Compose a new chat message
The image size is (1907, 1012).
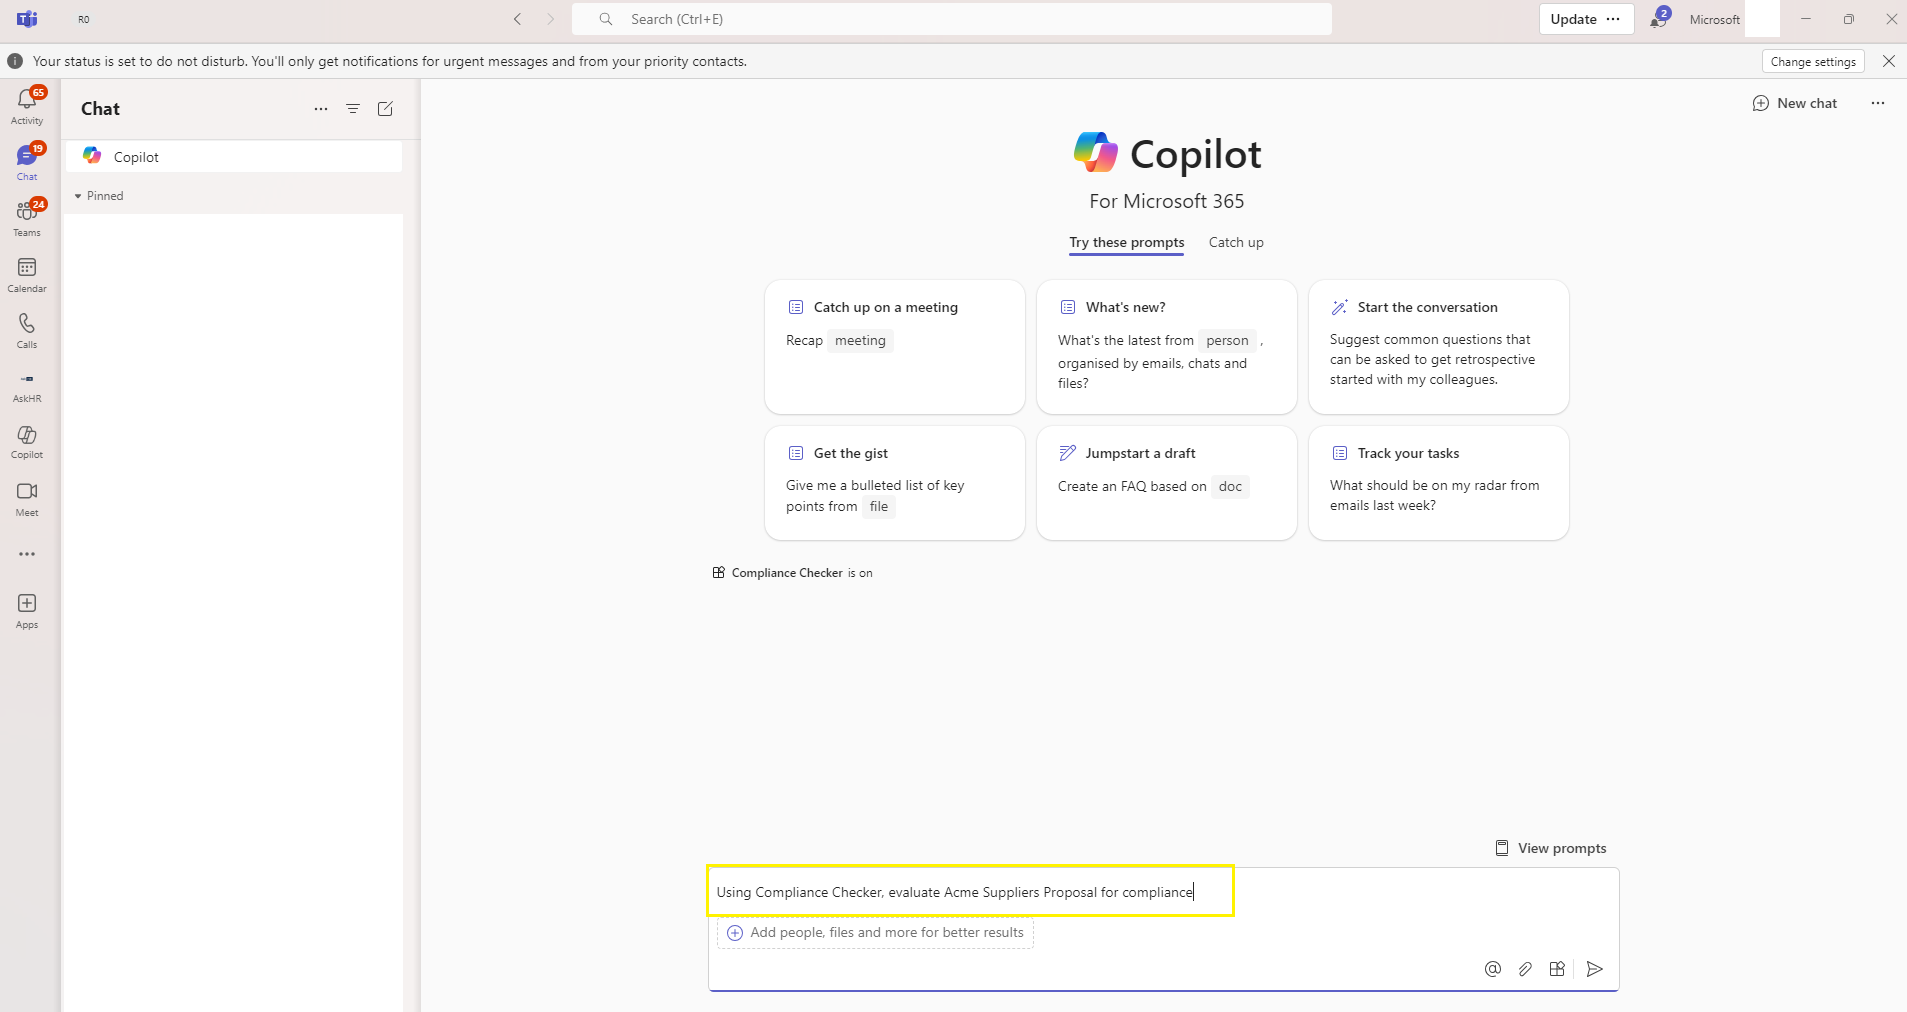click(x=385, y=109)
